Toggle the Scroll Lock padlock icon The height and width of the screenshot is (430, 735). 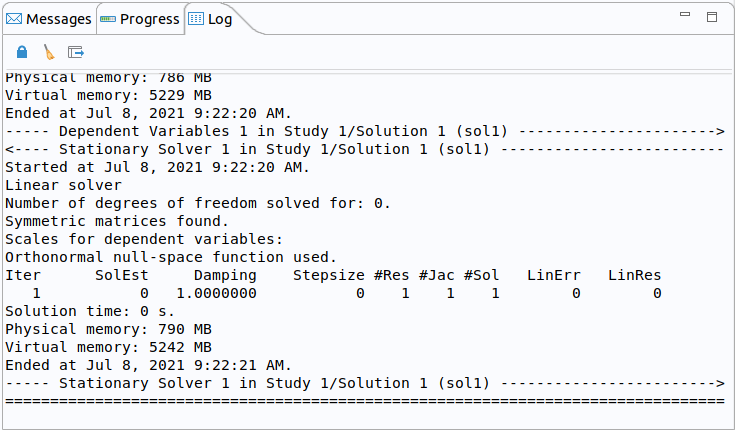[x=22, y=52]
